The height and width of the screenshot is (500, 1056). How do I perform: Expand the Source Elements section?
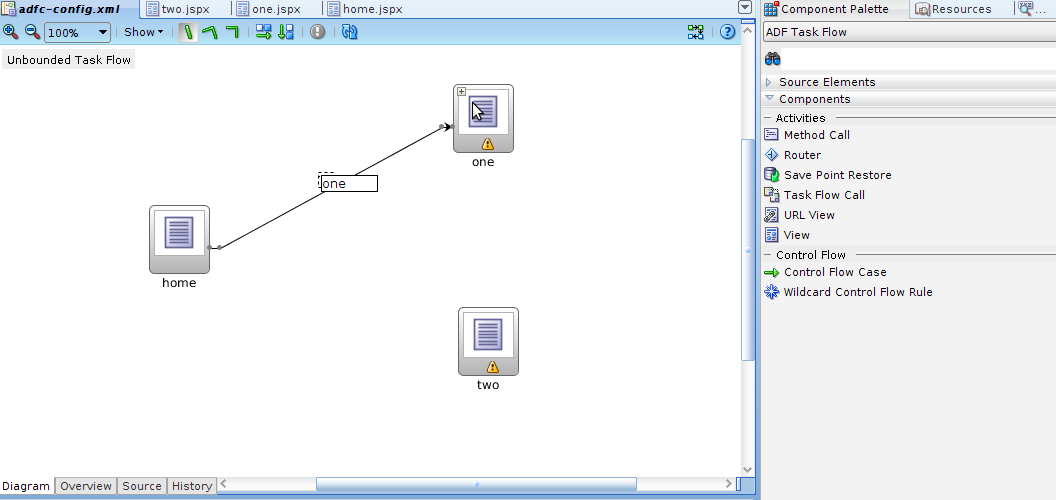coord(769,82)
